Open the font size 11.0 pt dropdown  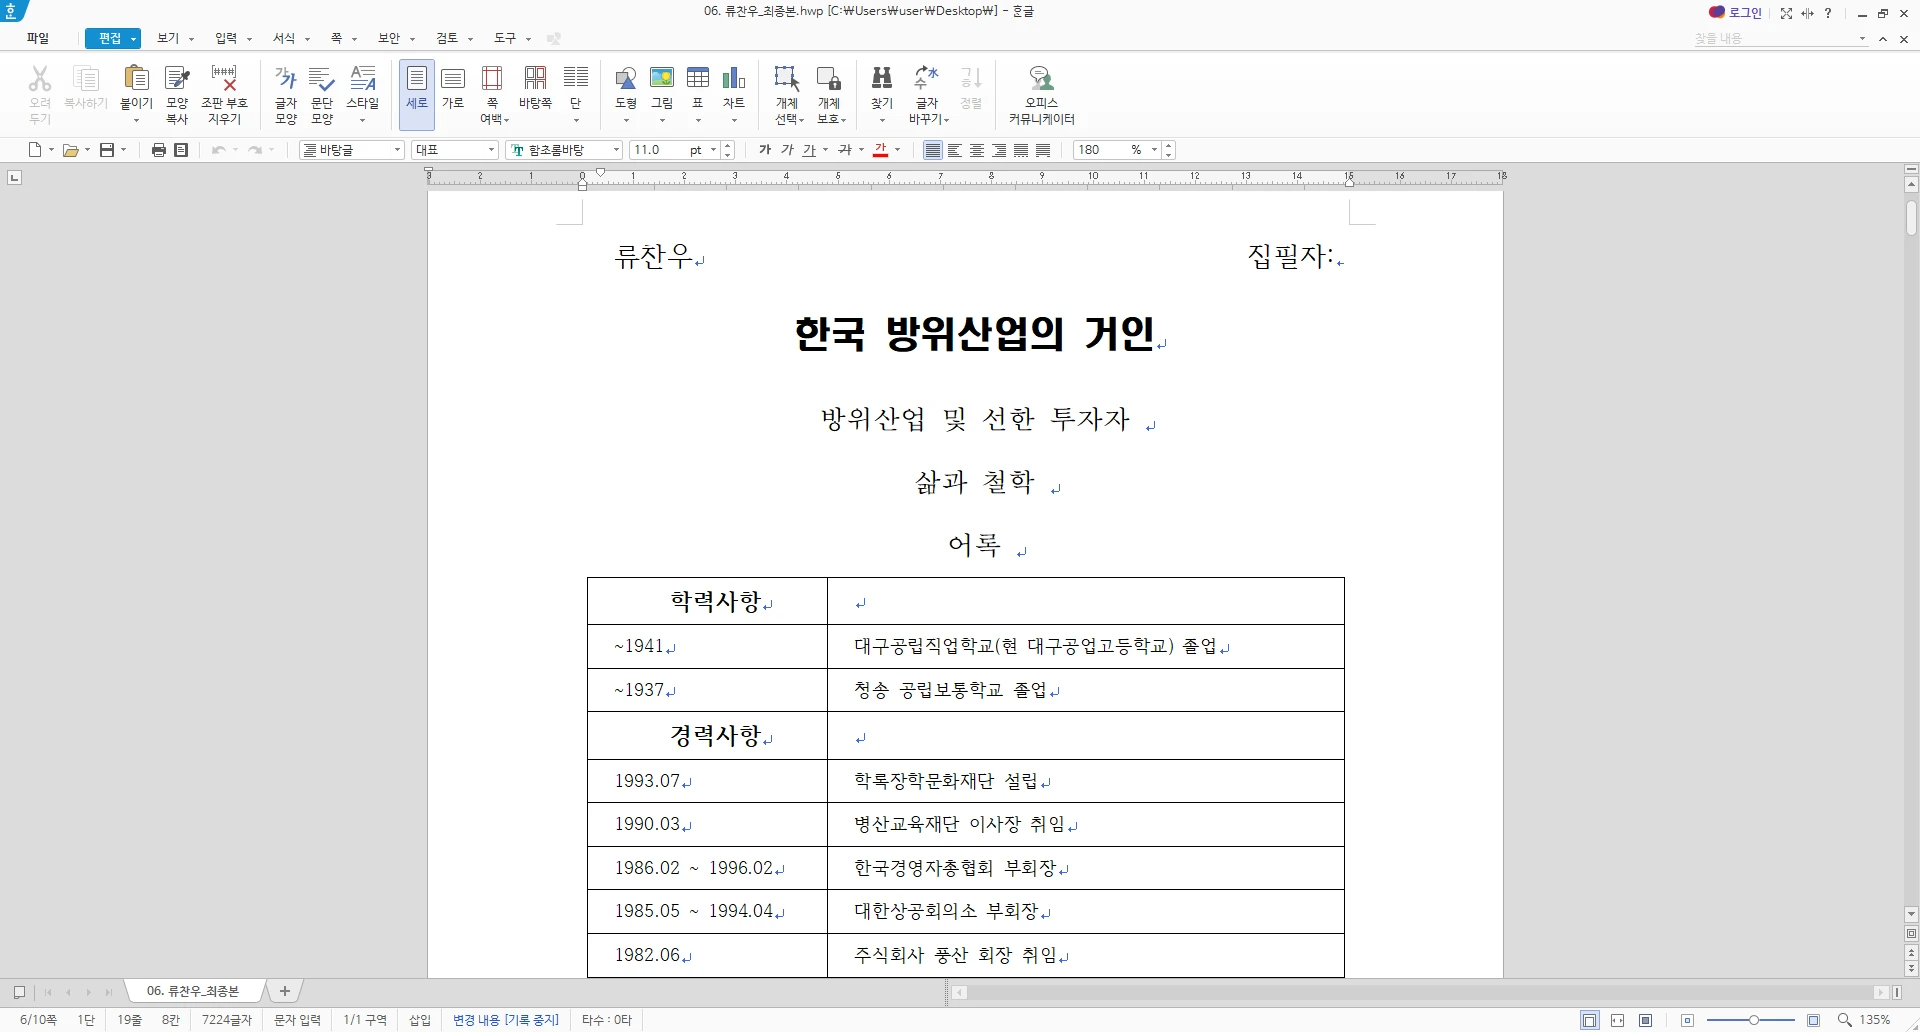(713, 150)
